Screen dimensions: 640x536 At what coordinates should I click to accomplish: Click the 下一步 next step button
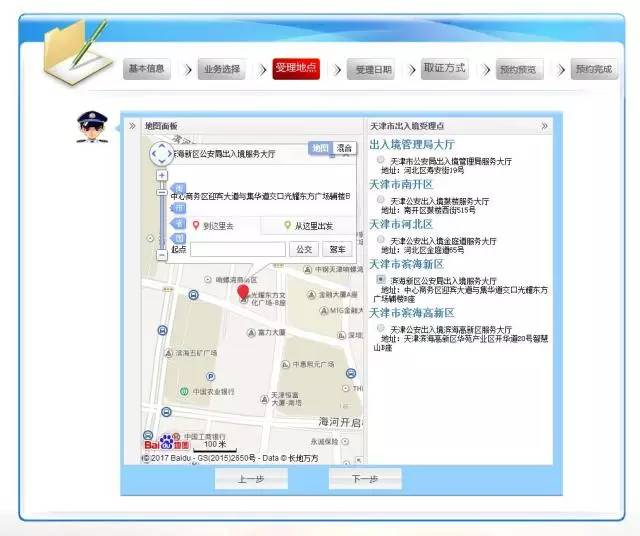(x=365, y=479)
